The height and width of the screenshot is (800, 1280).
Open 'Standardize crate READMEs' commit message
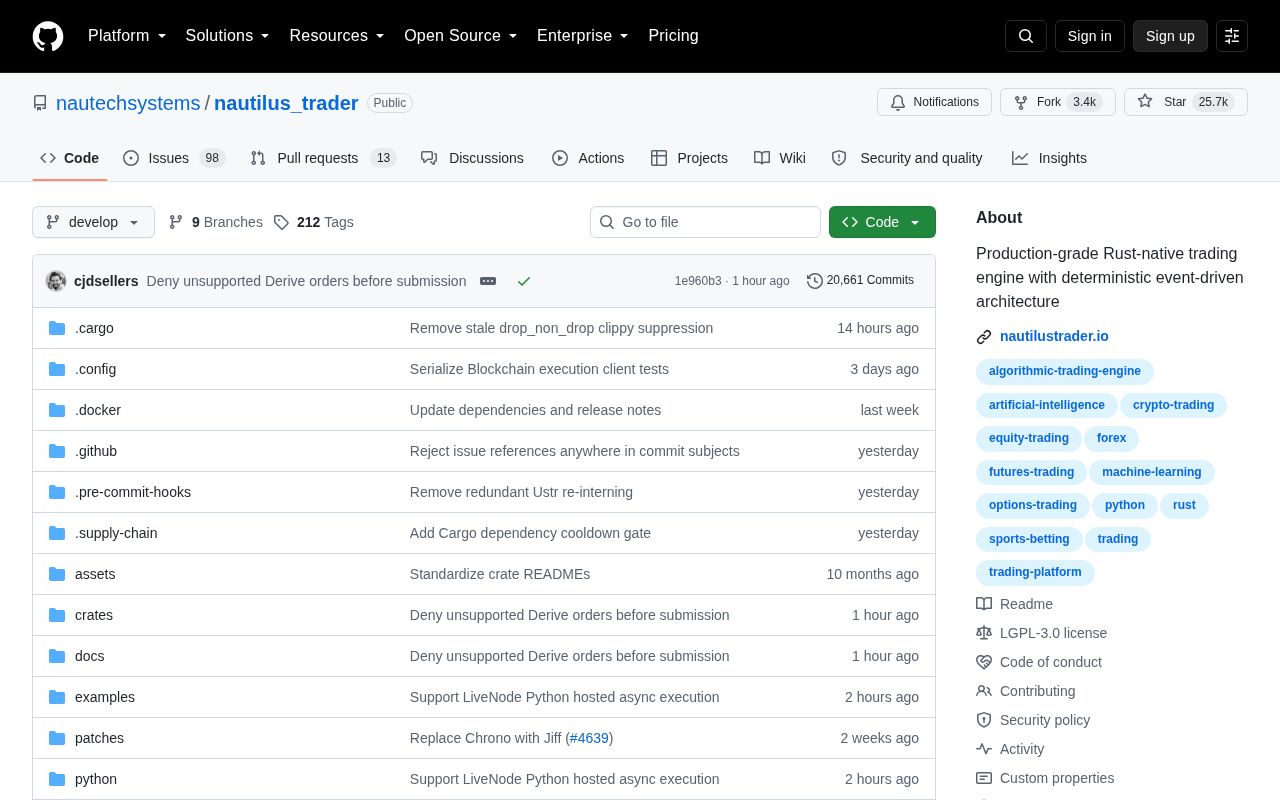[500, 574]
